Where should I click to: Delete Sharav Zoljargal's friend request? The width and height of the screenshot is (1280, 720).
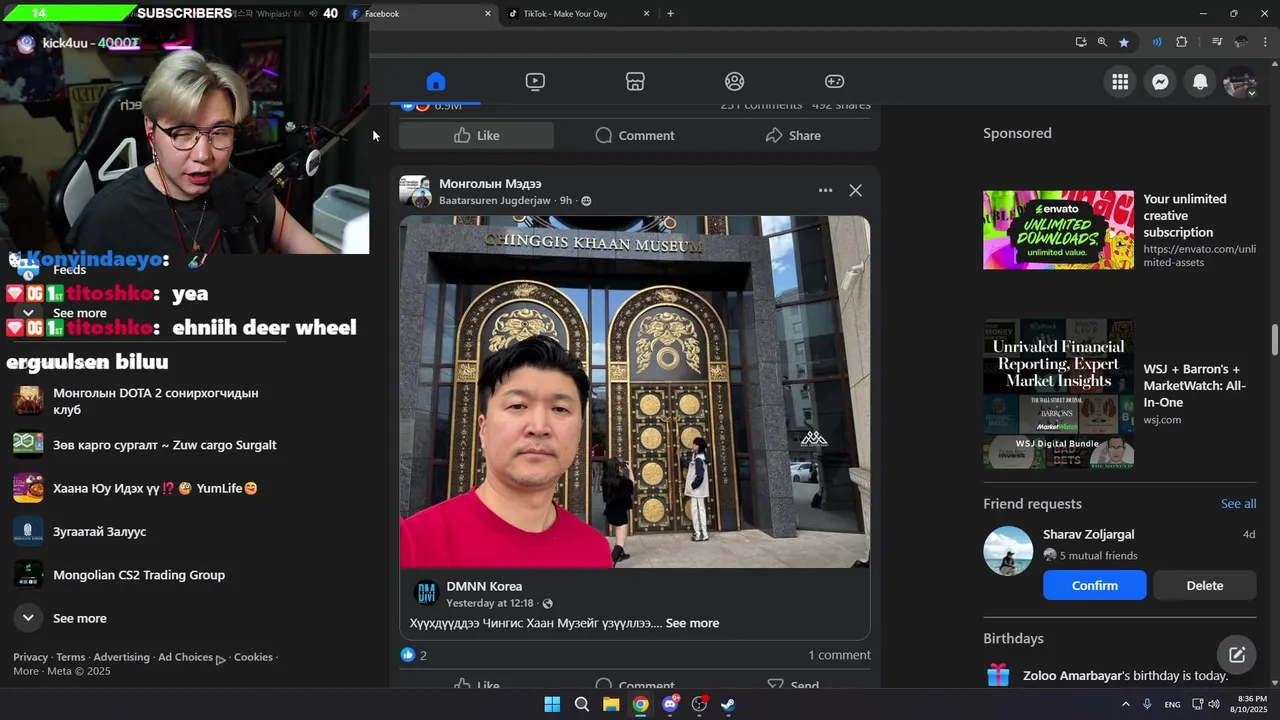pos(1205,586)
